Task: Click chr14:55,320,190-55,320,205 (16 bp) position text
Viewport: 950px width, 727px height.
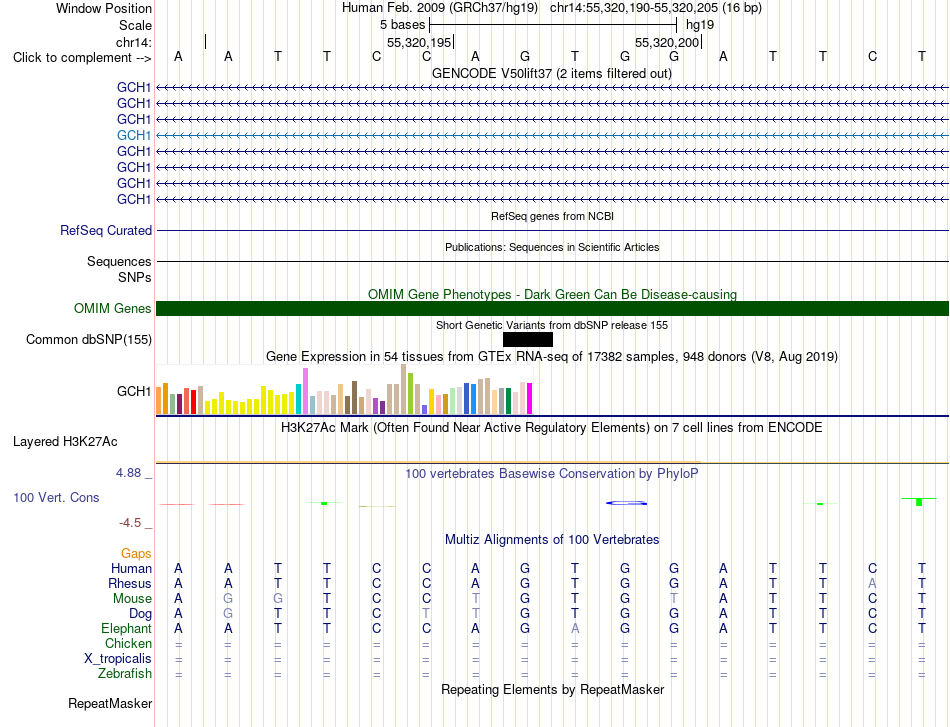Action: pos(656,8)
